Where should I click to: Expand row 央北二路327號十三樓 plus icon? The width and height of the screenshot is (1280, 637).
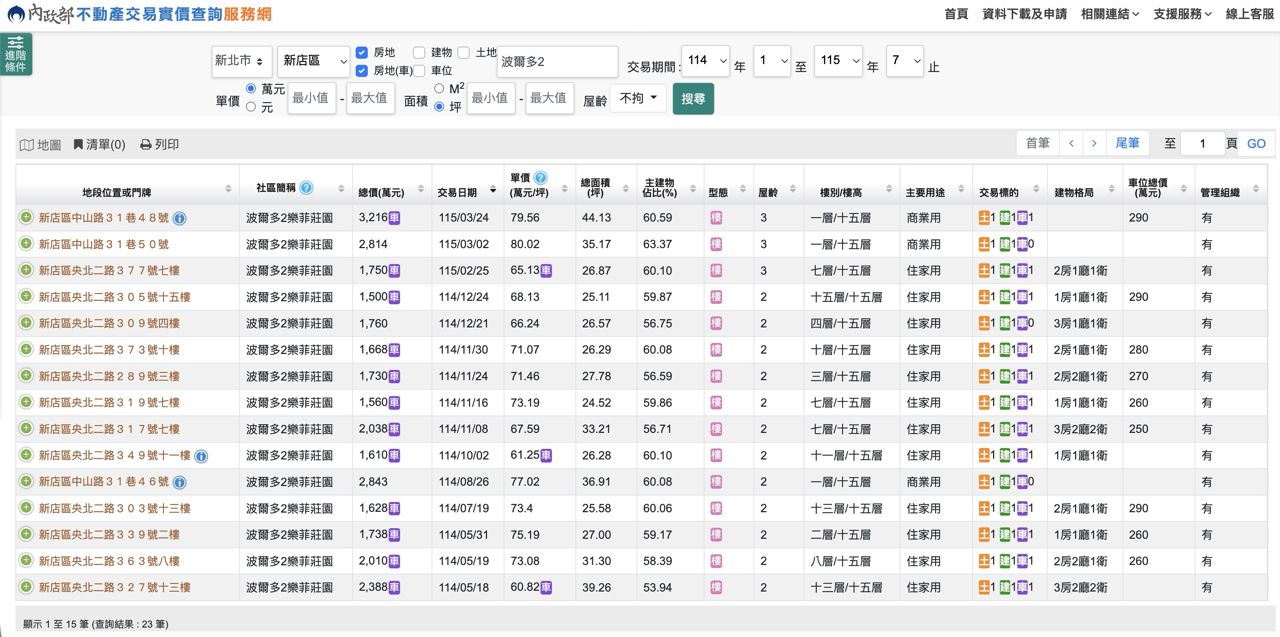(x=26, y=587)
